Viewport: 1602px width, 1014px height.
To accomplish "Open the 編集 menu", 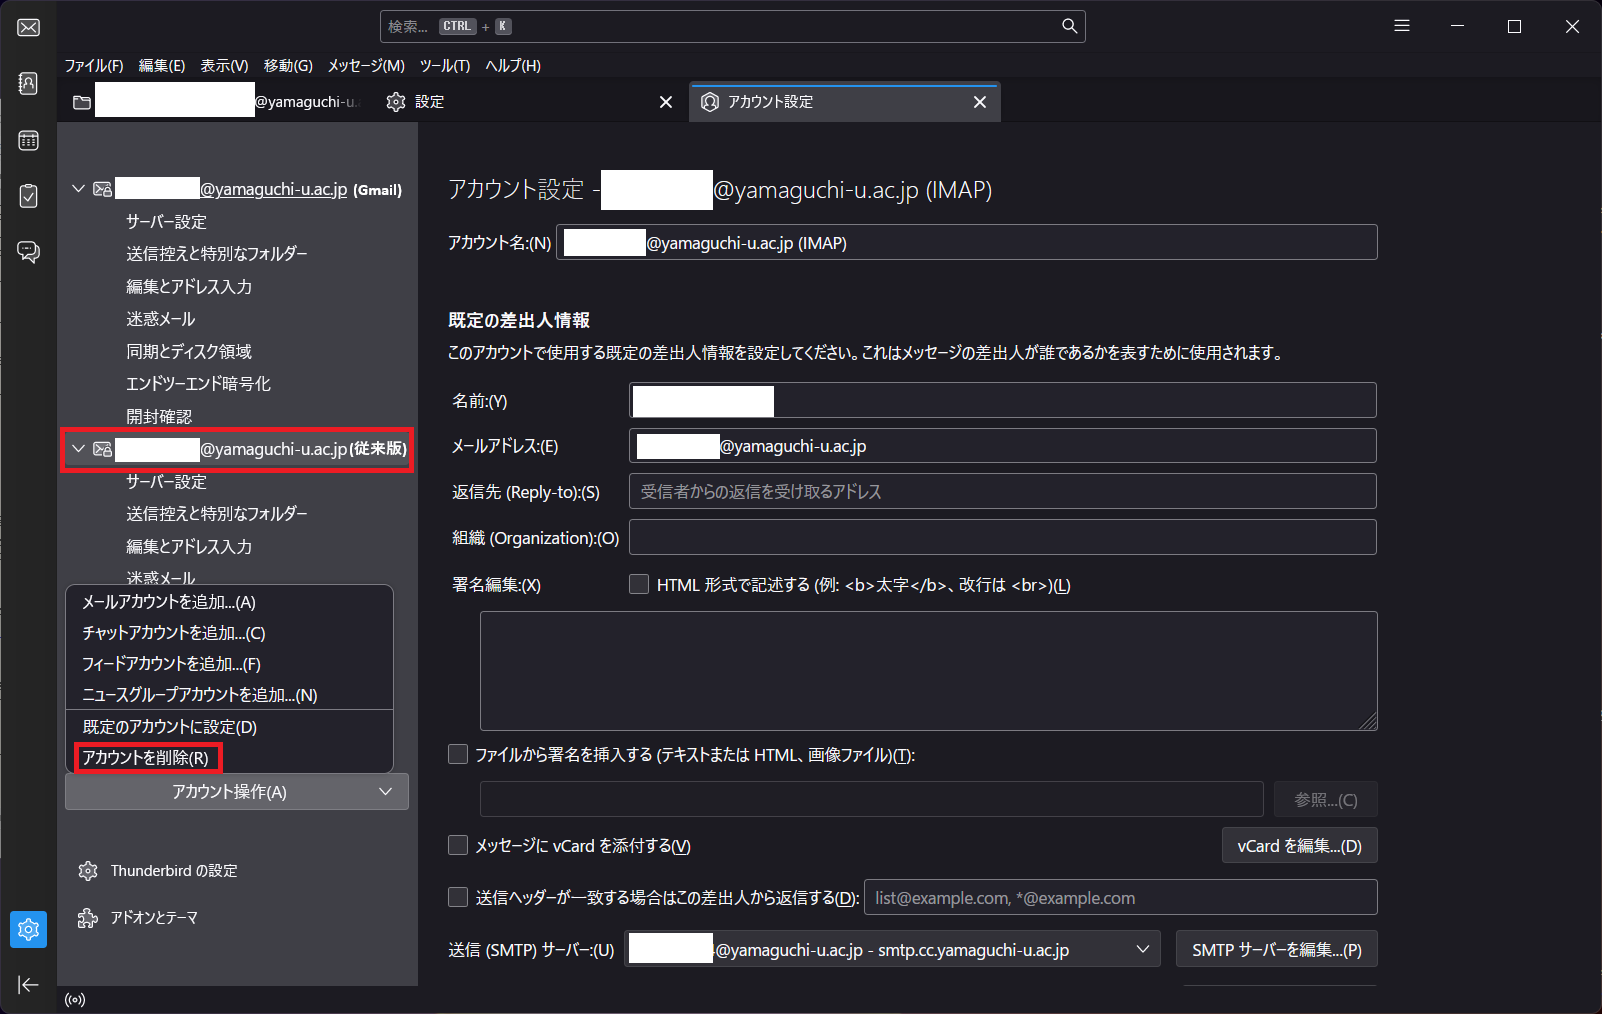I will pos(162,66).
